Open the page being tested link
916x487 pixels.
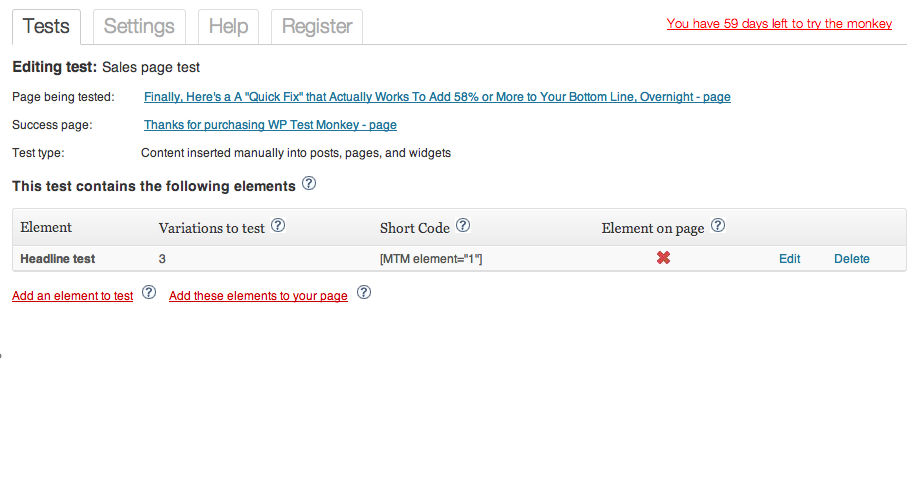click(437, 97)
